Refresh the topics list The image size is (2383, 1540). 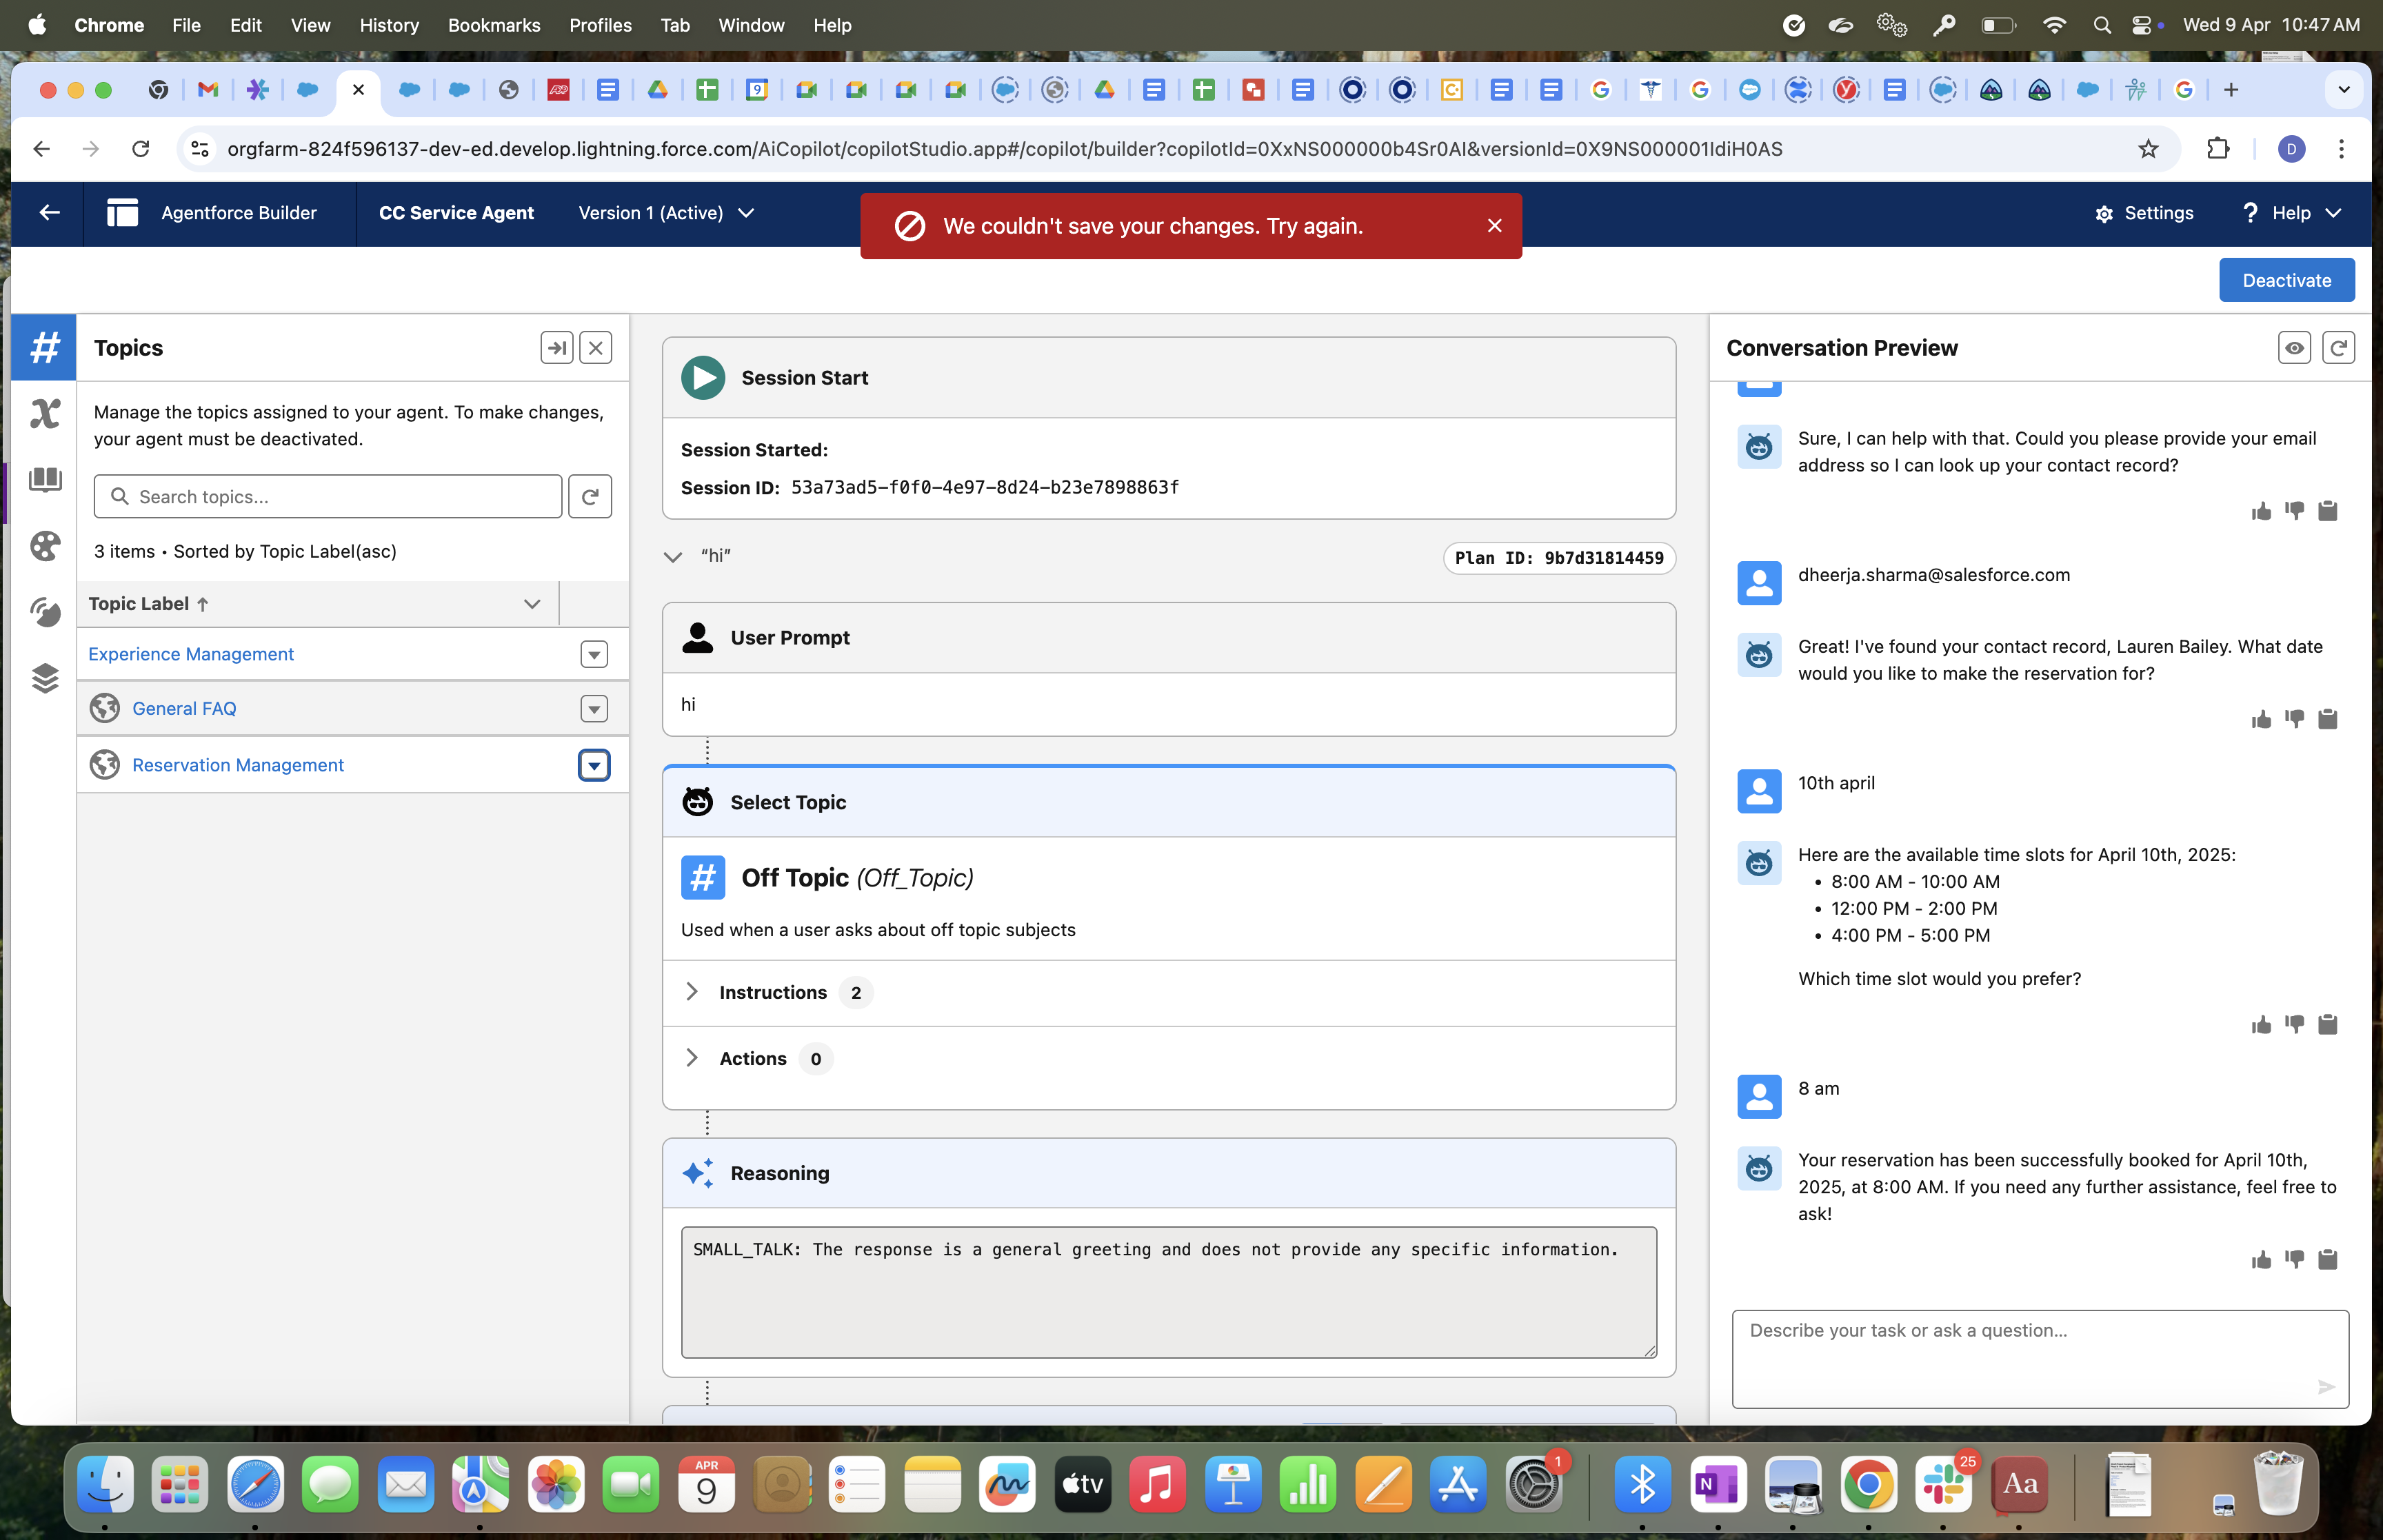tap(590, 496)
